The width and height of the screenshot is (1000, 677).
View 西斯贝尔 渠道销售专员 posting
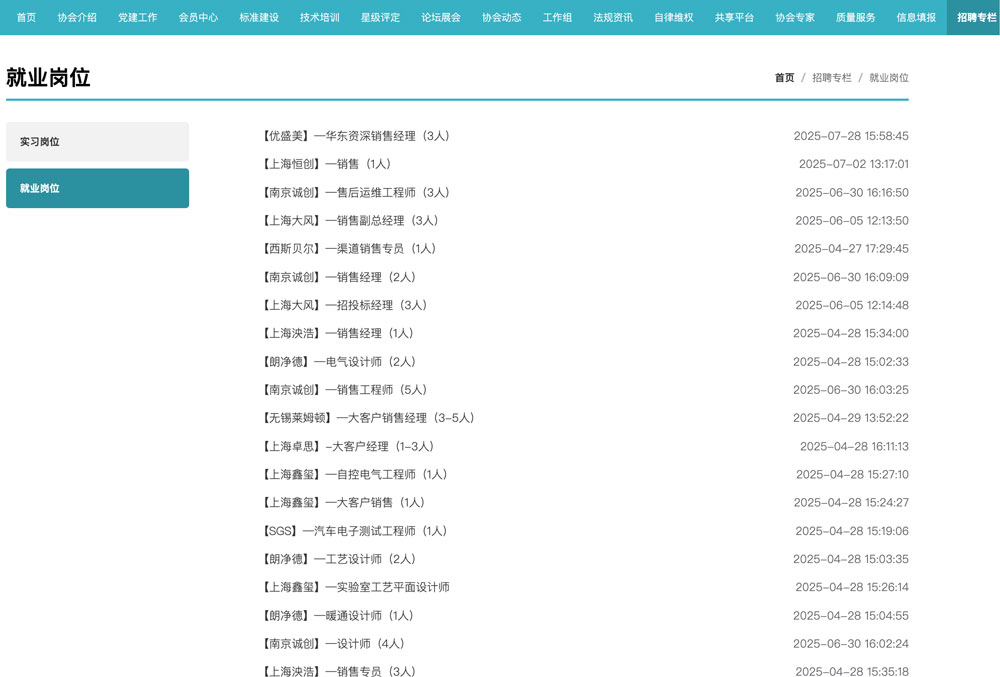tap(350, 249)
